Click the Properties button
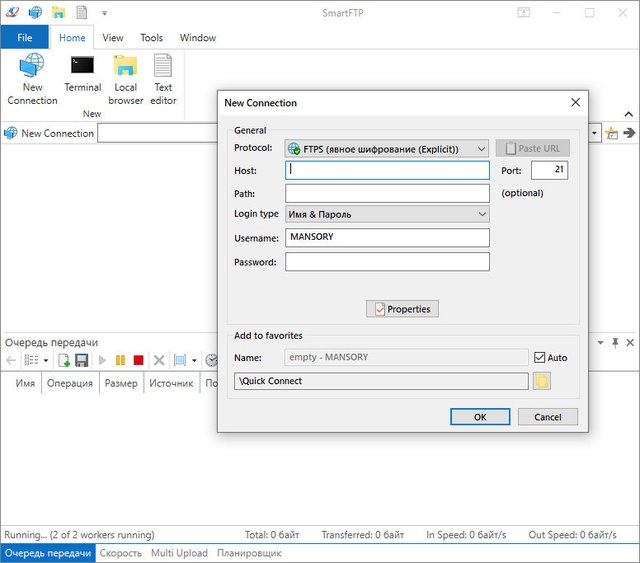Screen dimensions: 640x563 click(x=402, y=309)
